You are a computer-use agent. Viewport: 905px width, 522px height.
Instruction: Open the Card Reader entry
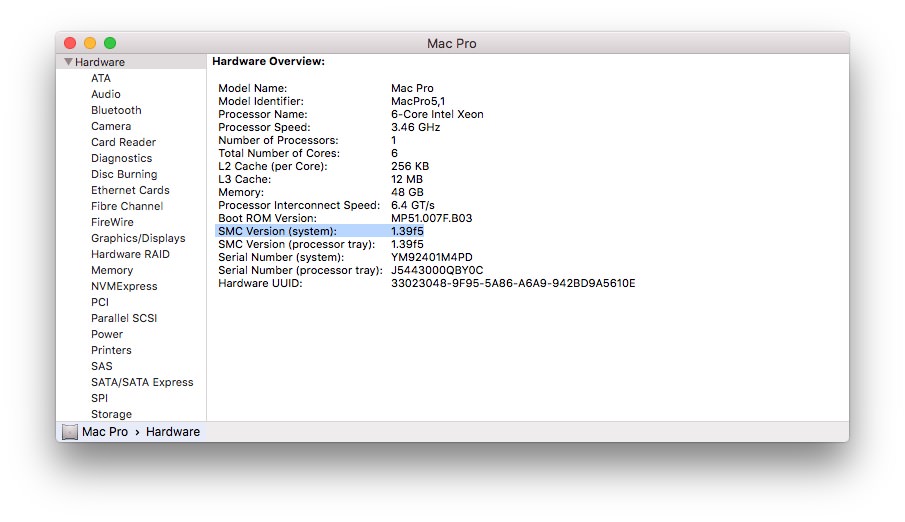coord(124,142)
